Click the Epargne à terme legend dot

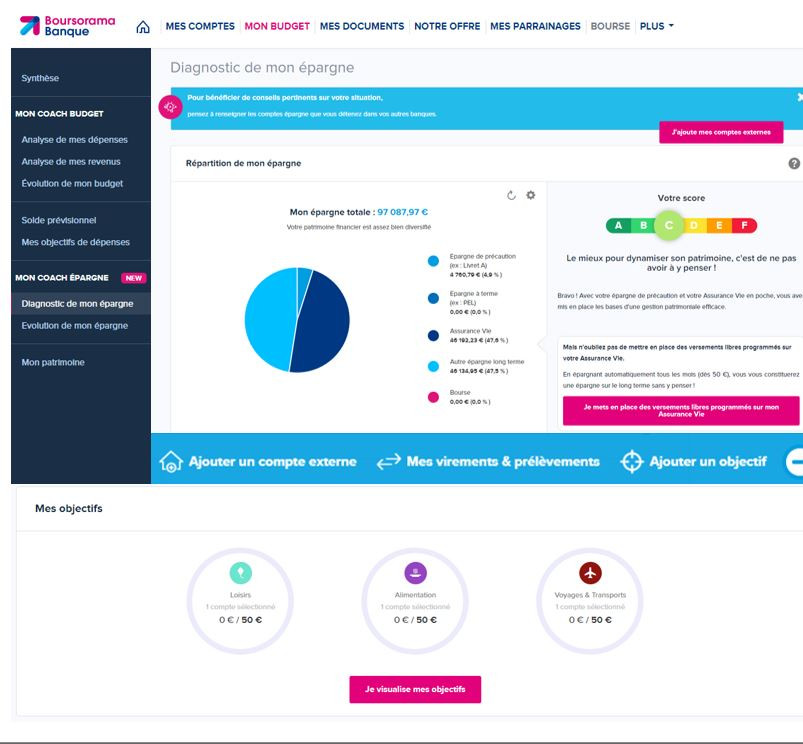pos(433,299)
